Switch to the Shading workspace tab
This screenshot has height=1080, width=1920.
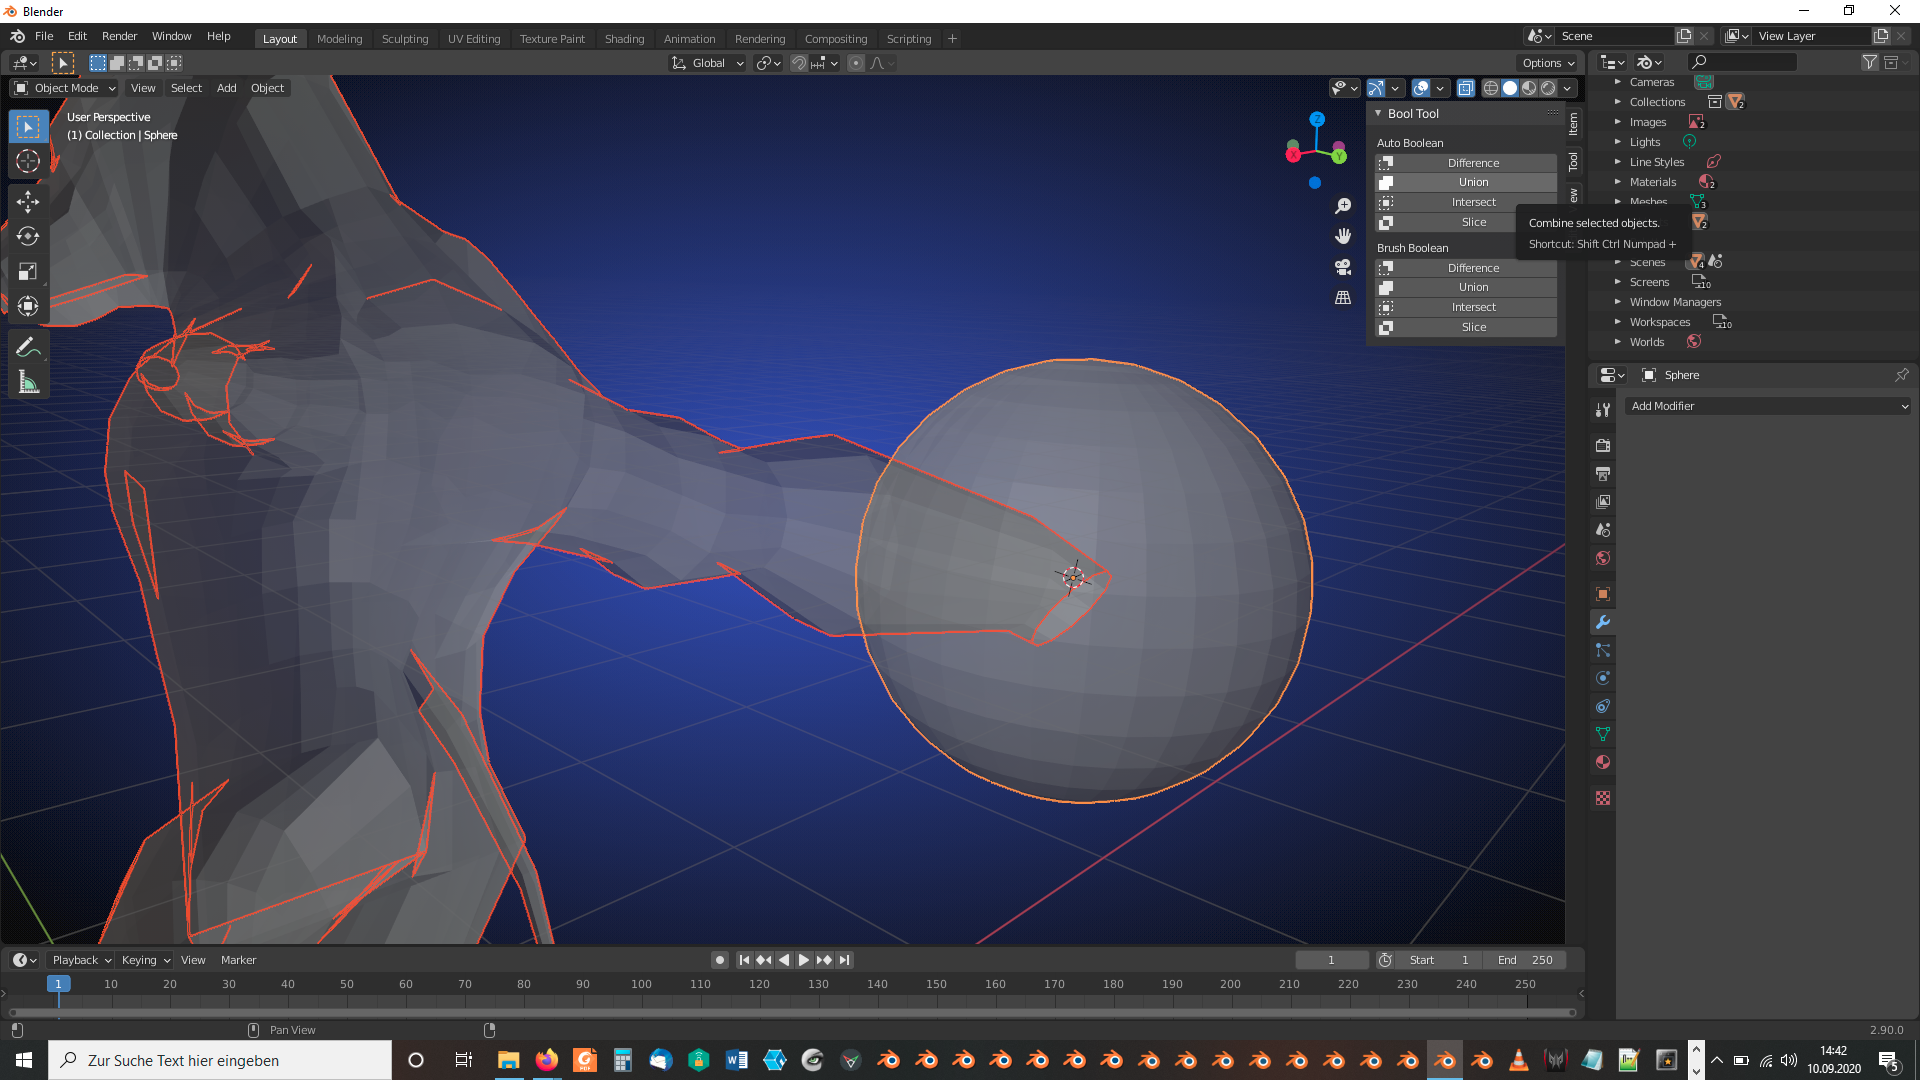(624, 38)
